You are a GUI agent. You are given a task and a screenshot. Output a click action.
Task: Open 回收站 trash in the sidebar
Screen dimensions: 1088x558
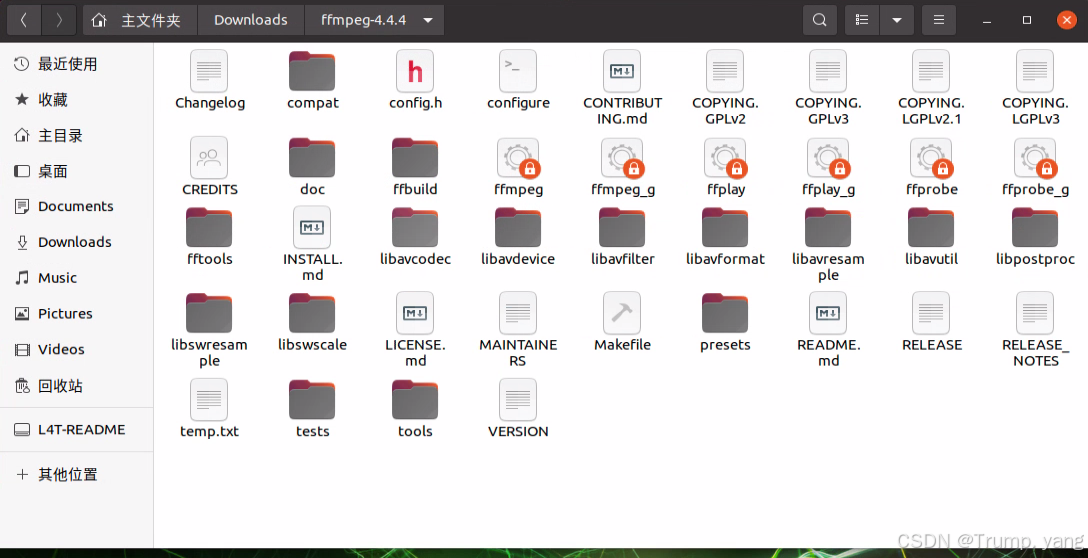tap(76, 385)
